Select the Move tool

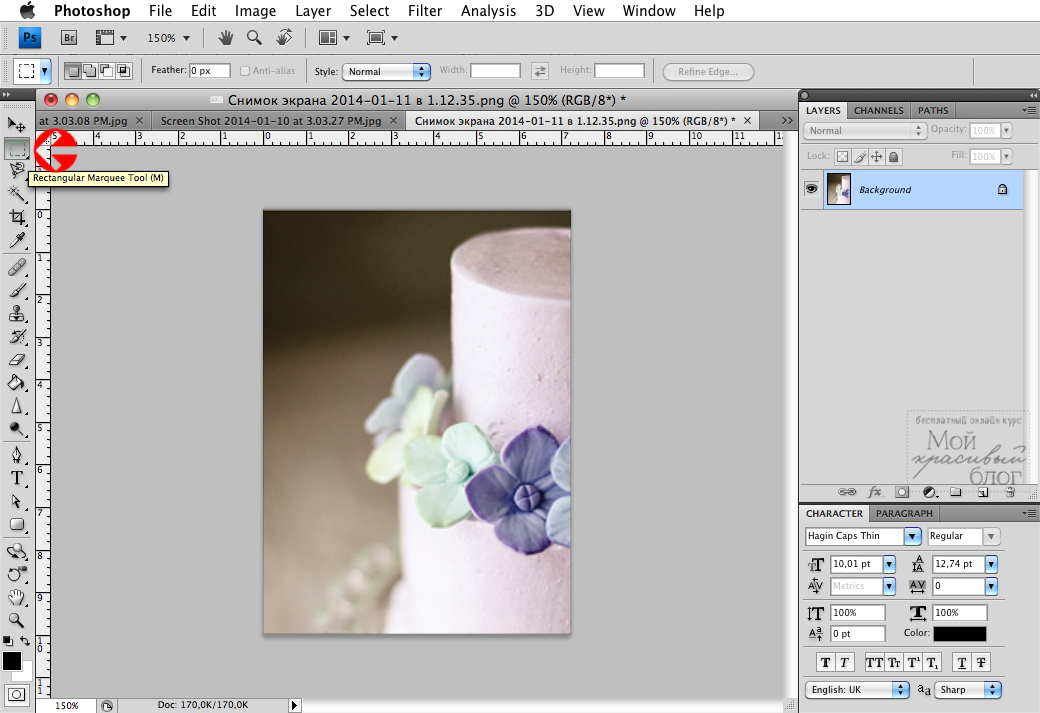click(x=17, y=125)
